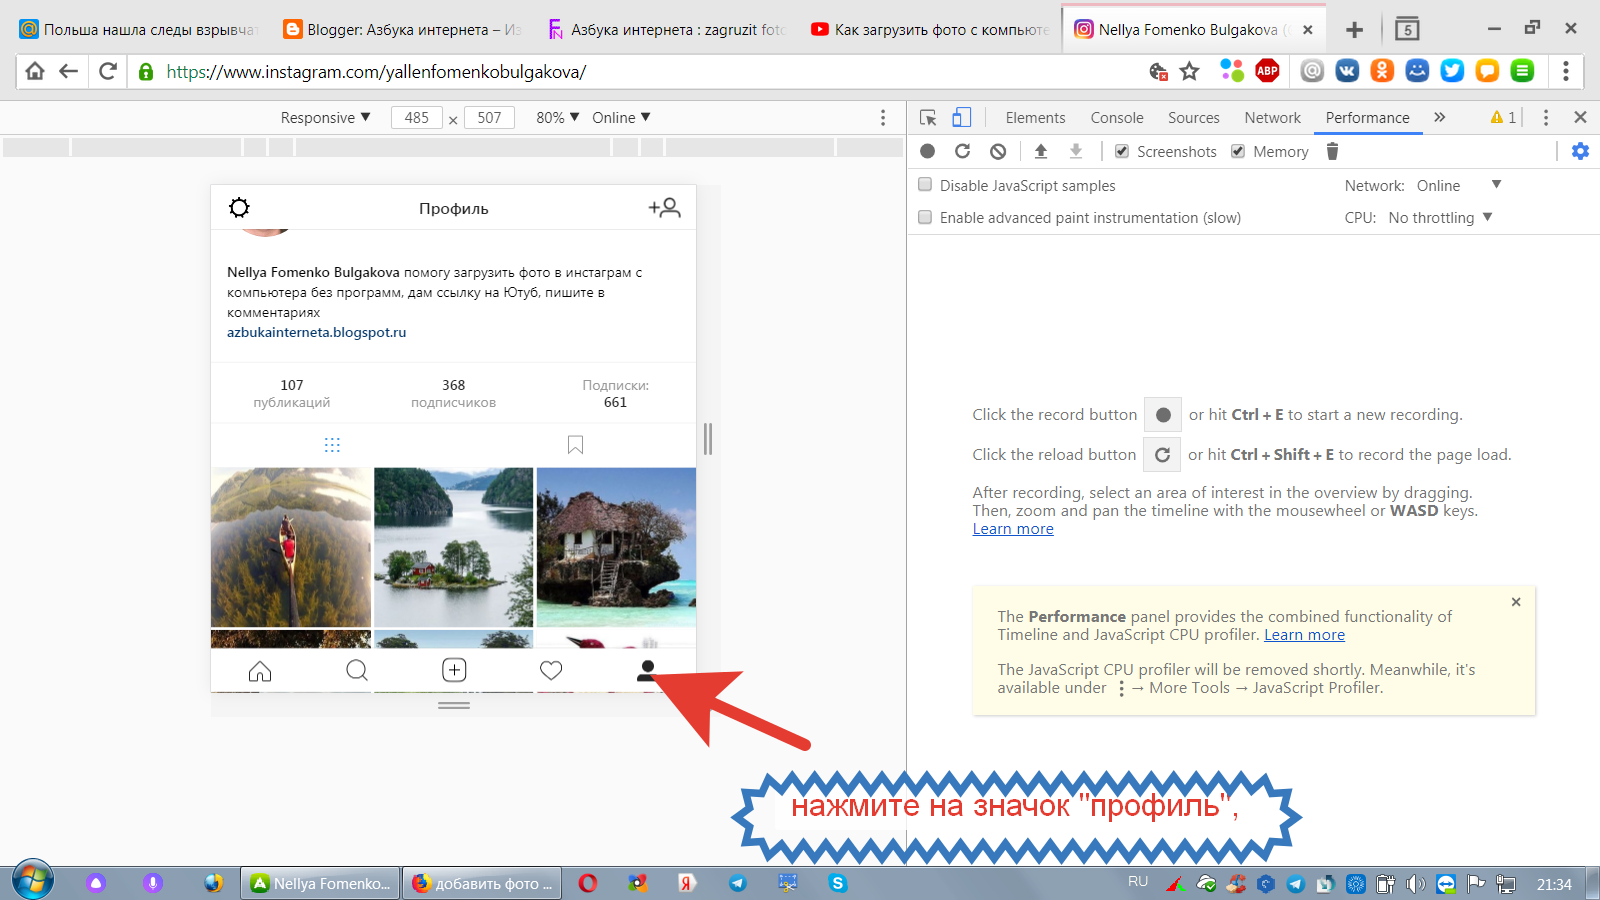The height and width of the screenshot is (900, 1600).
Task: Switch to the Blogger Азбука интернета tab
Action: (x=403, y=29)
